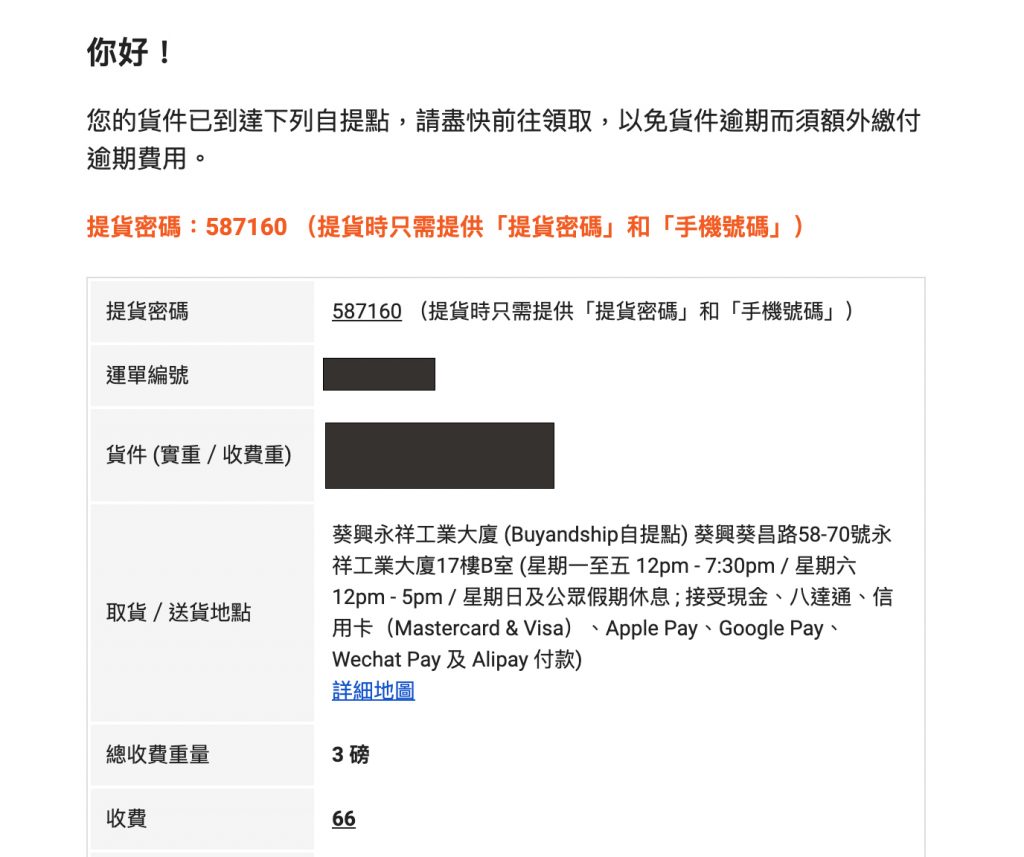Click the underlined 587160 code in table

click(366, 312)
